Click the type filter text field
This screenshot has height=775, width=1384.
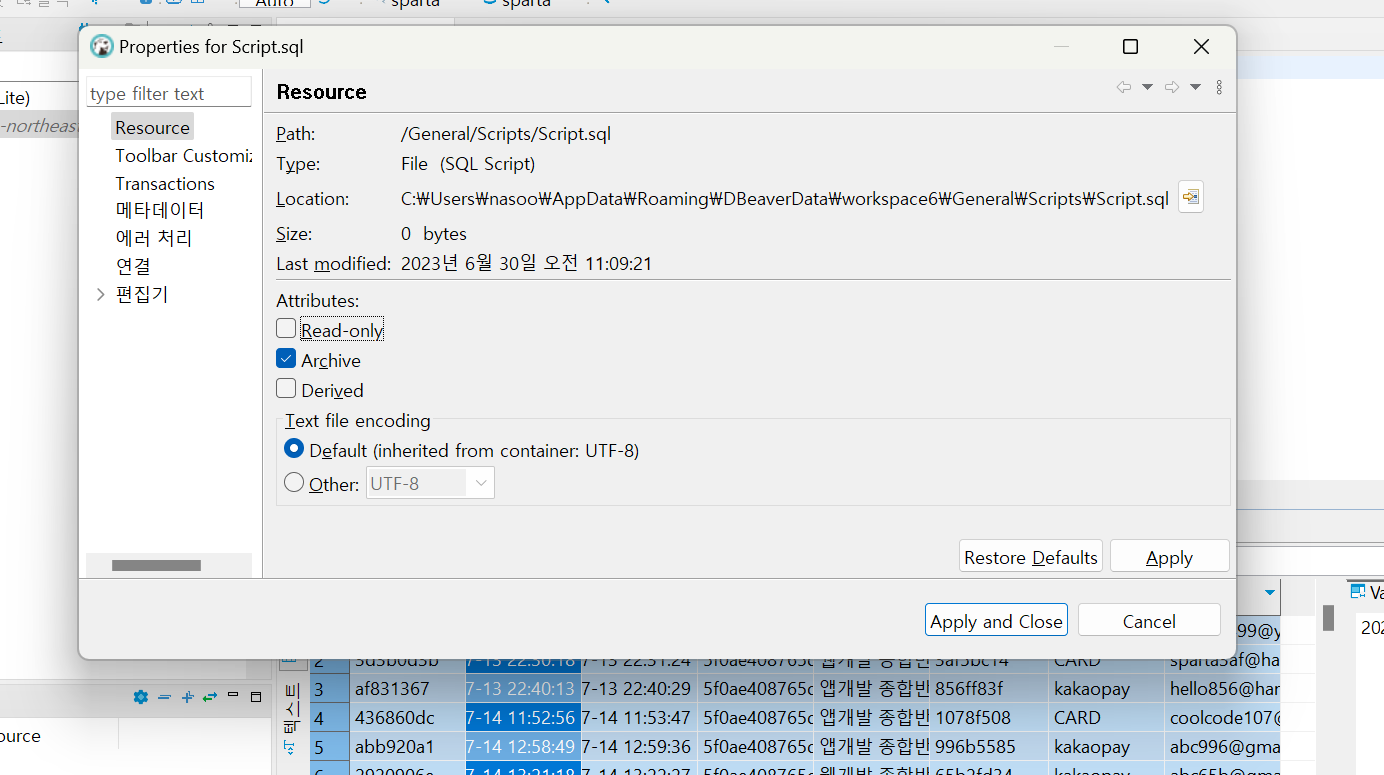(x=169, y=93)
